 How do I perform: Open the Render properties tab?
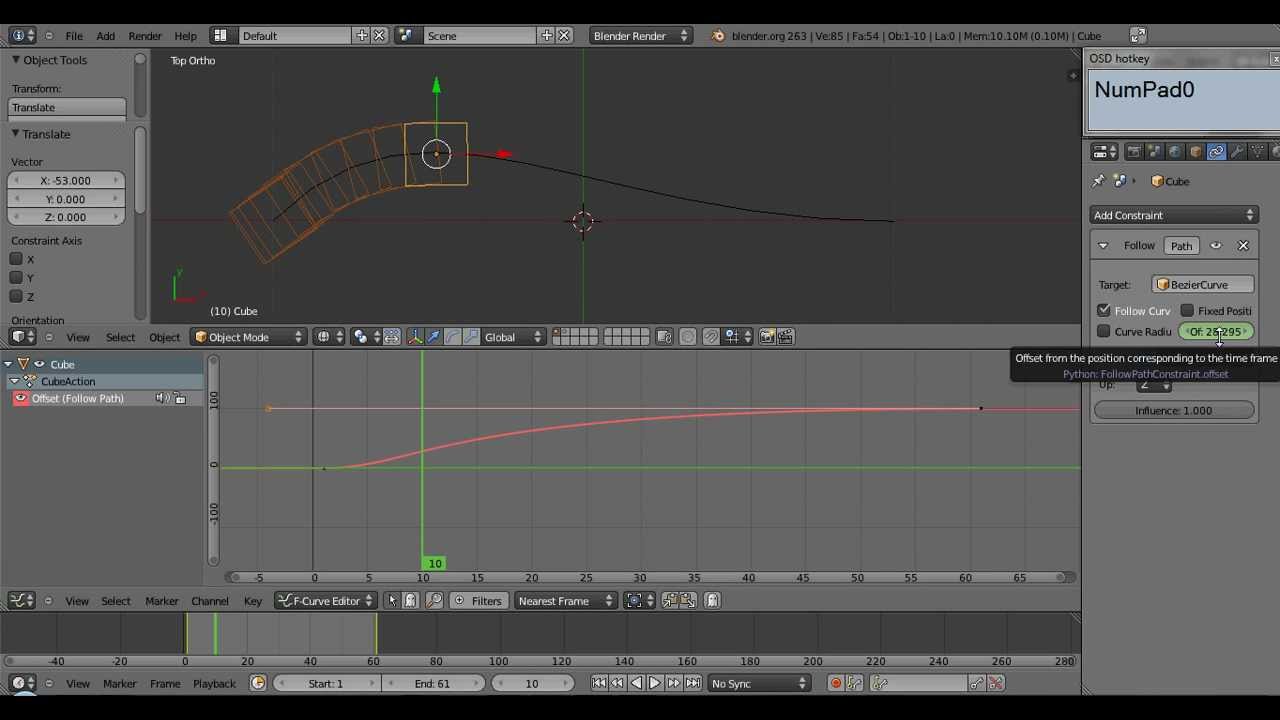pos(1133,152)
